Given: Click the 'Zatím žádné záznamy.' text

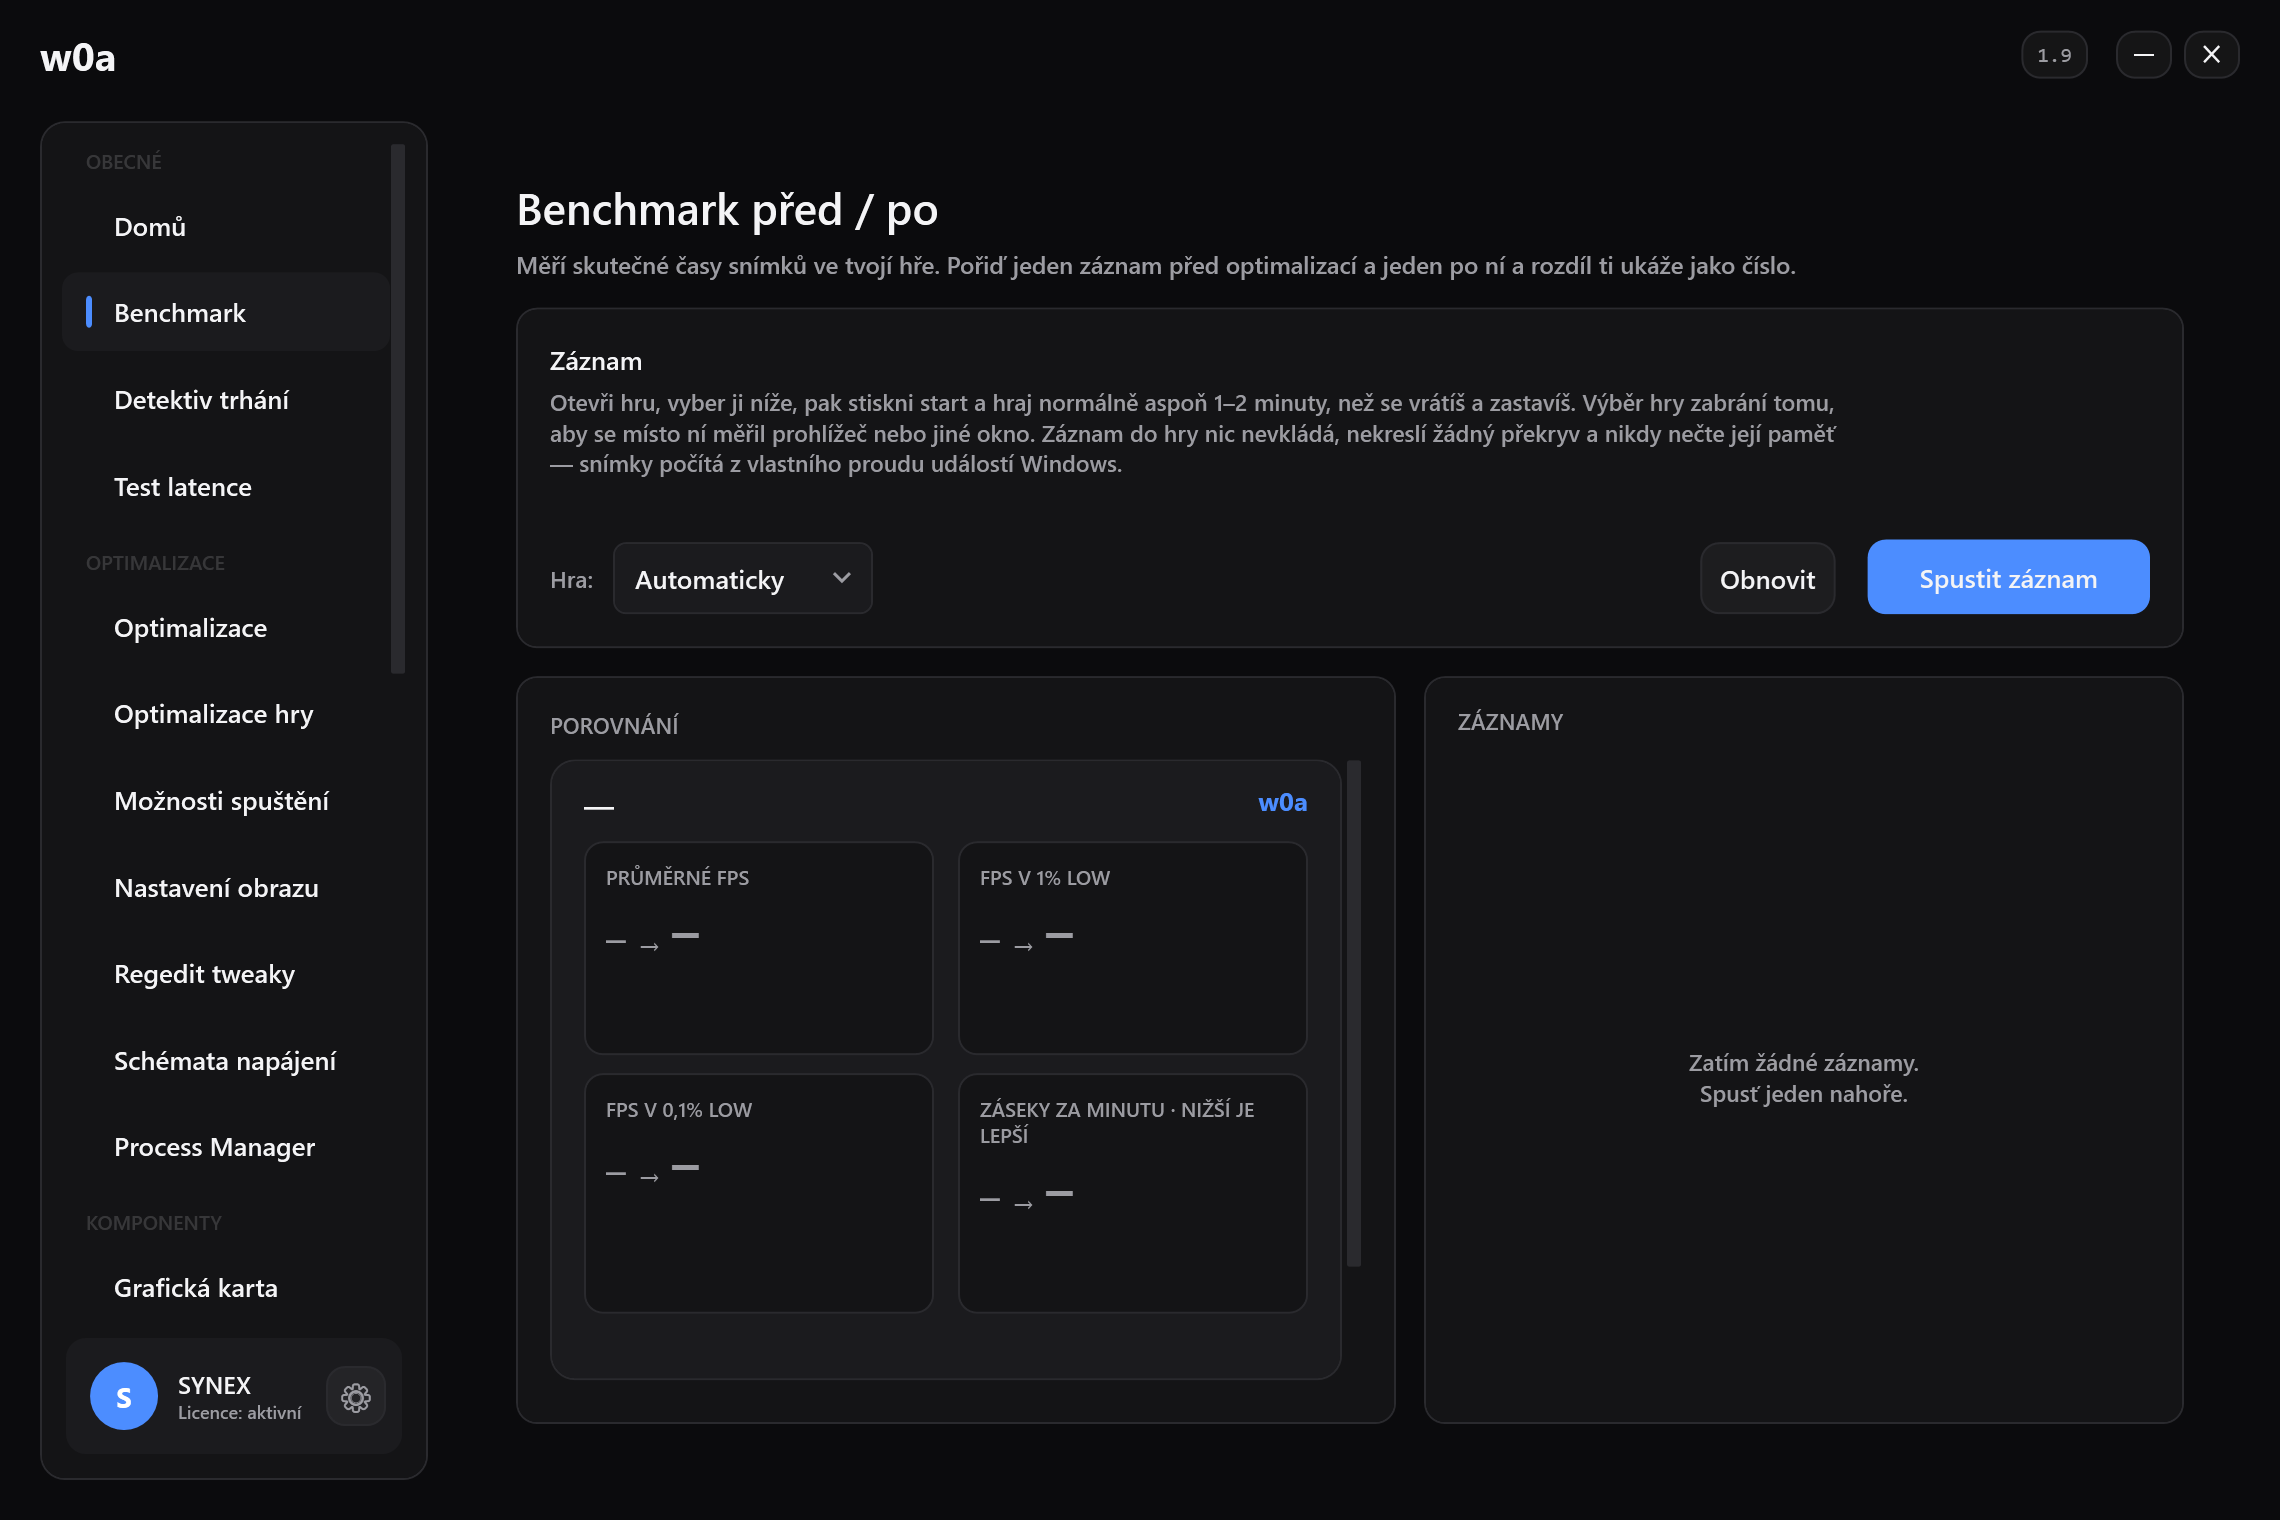Looking at the screenshot, I should tap(1803, 1062).
